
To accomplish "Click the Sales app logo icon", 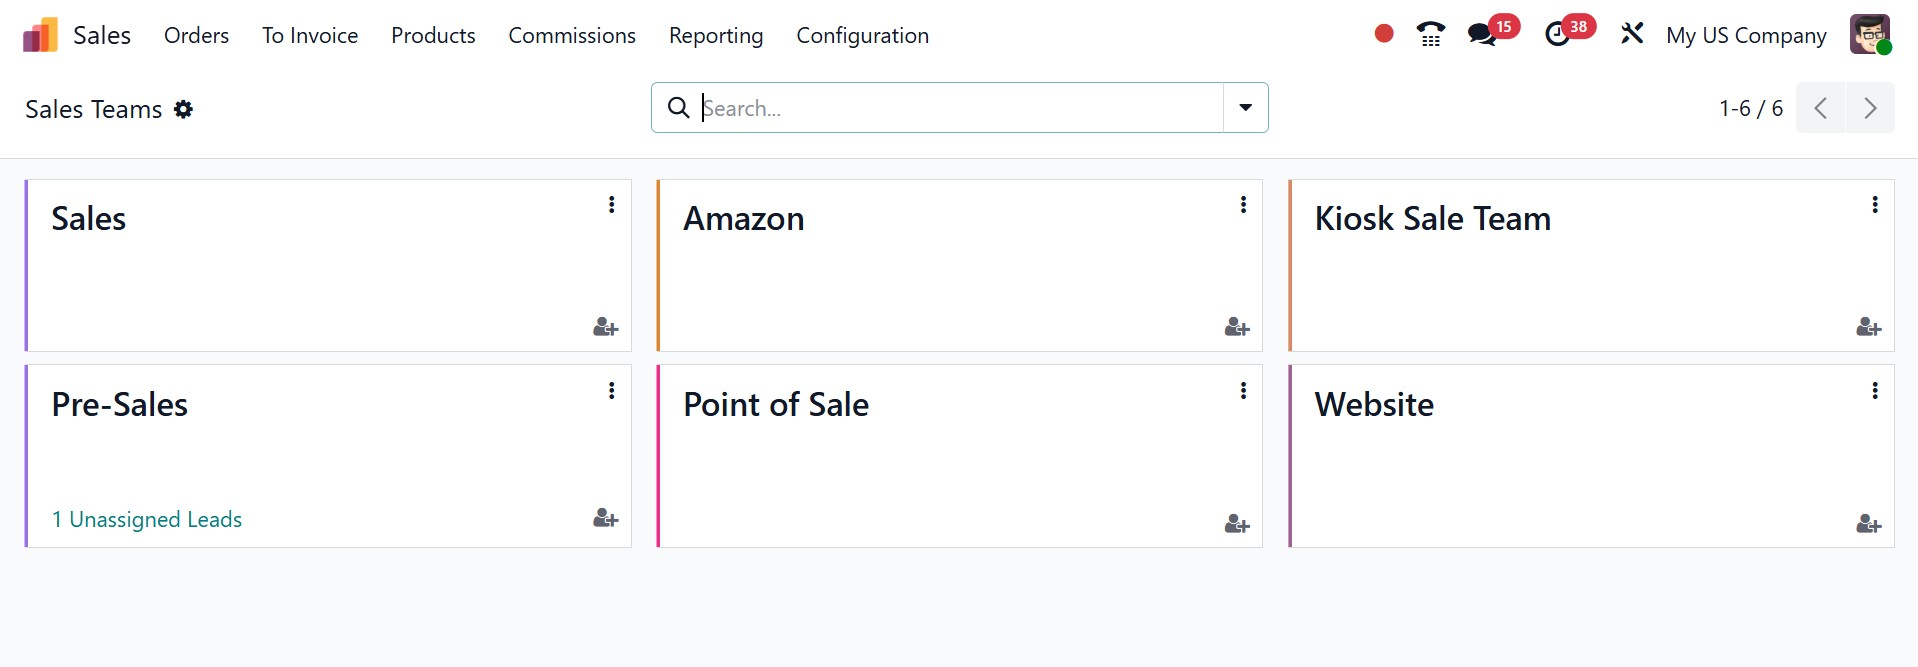I will click(x=40, y=36).
